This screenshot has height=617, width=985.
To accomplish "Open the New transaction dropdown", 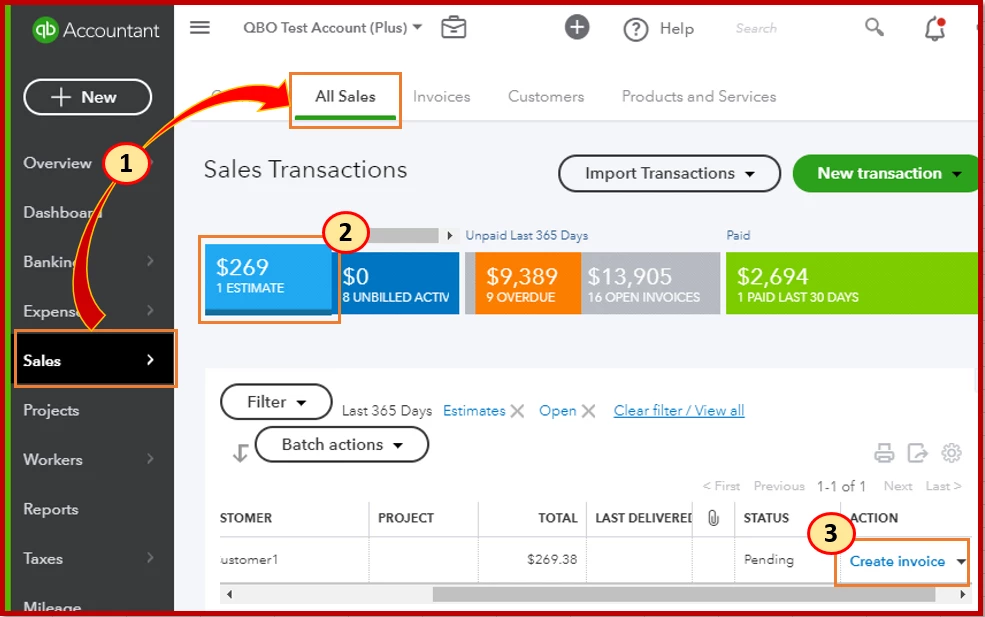I will pyautogui.click(x=888, y=173).
